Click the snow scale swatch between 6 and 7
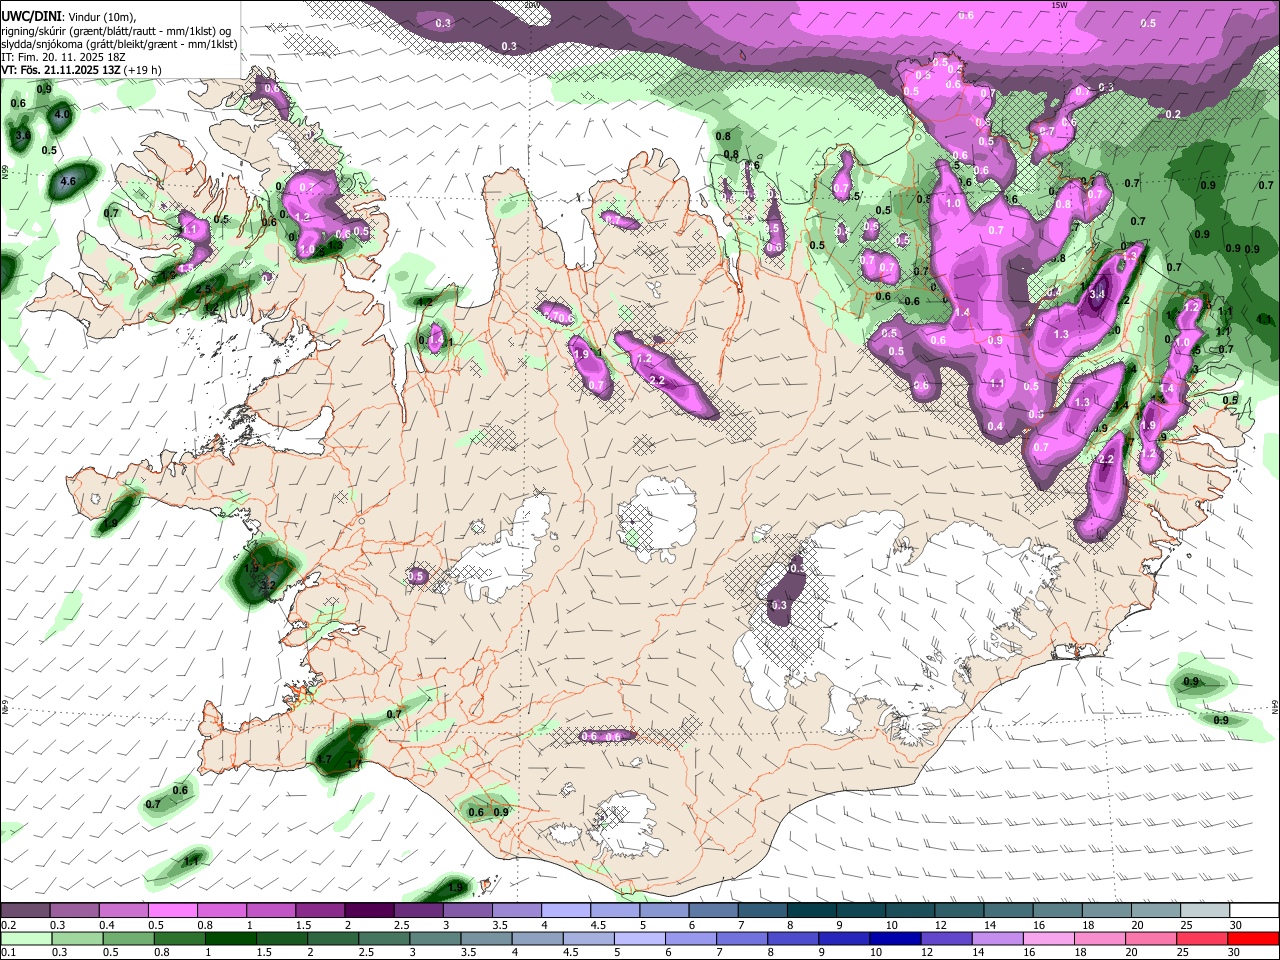This screenshot has width=1280, height=960. tap(714, 911)
